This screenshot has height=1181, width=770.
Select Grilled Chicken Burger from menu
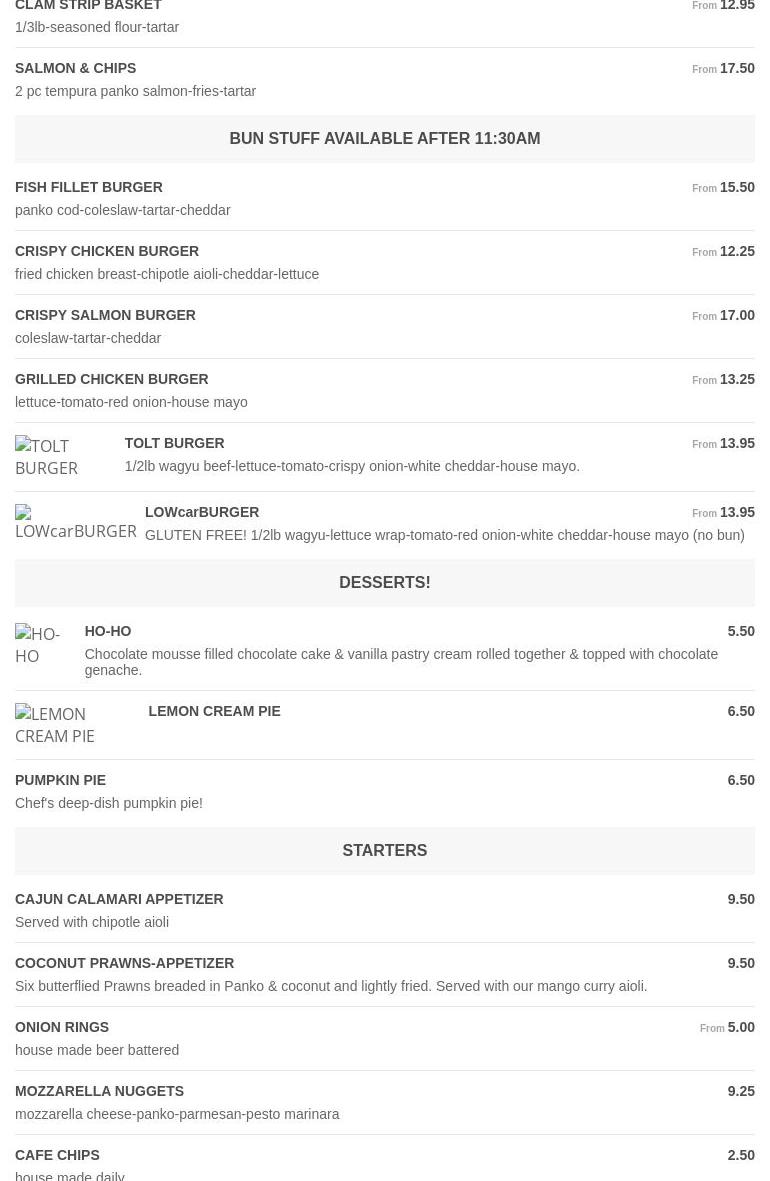(112, 379)
